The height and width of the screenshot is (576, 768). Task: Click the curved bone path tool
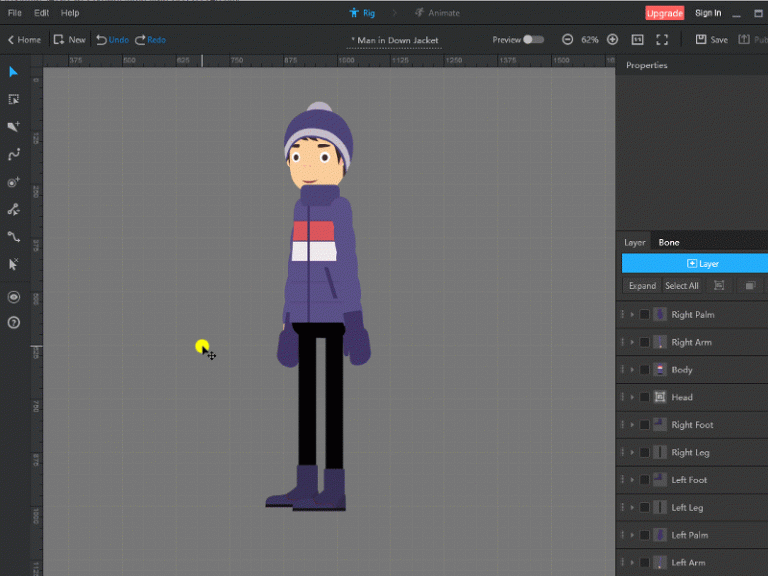[x=14, y=155]
